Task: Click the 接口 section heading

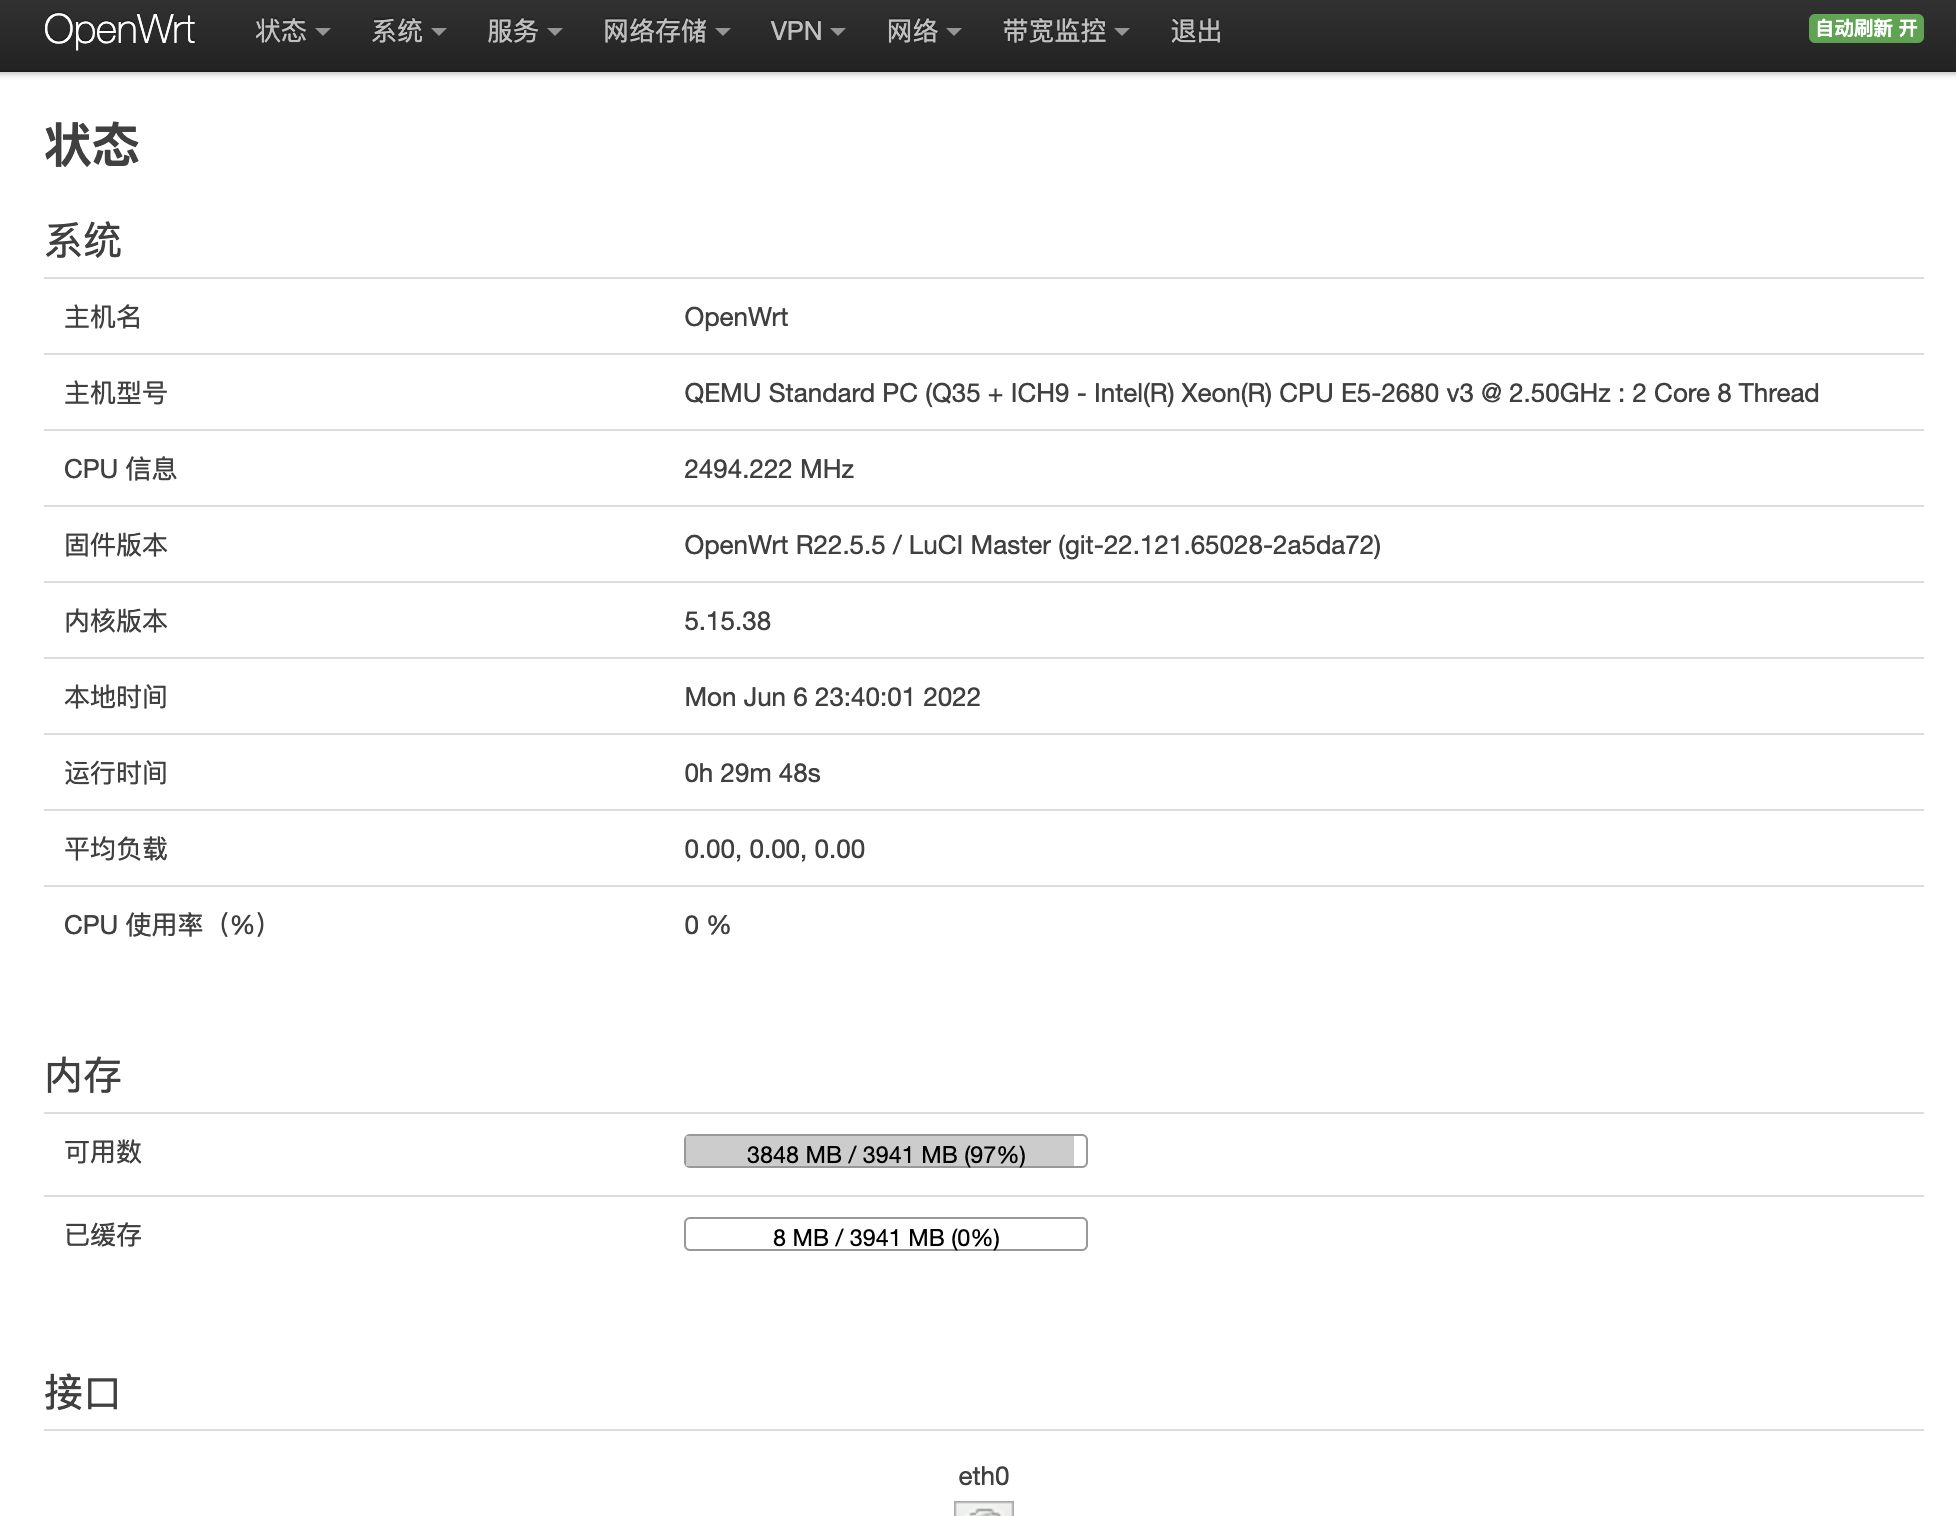Action: pos(83,1392)
